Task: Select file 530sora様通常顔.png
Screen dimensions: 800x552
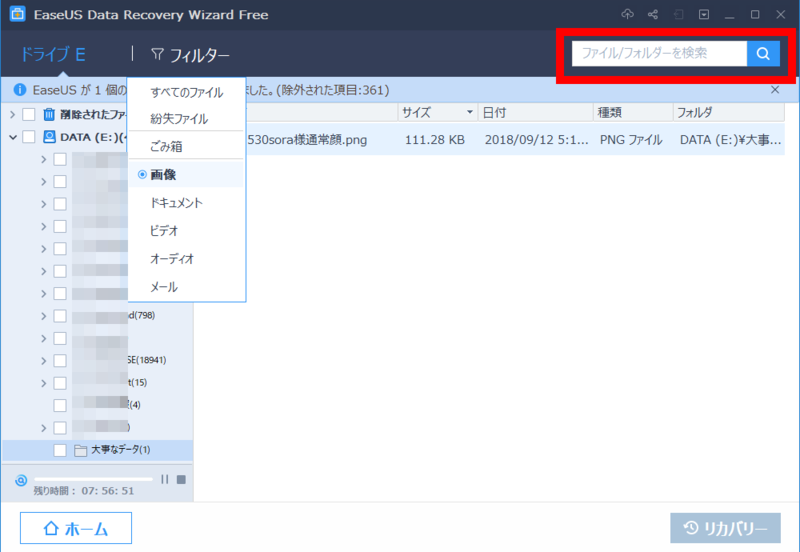Action: (307, 140)
